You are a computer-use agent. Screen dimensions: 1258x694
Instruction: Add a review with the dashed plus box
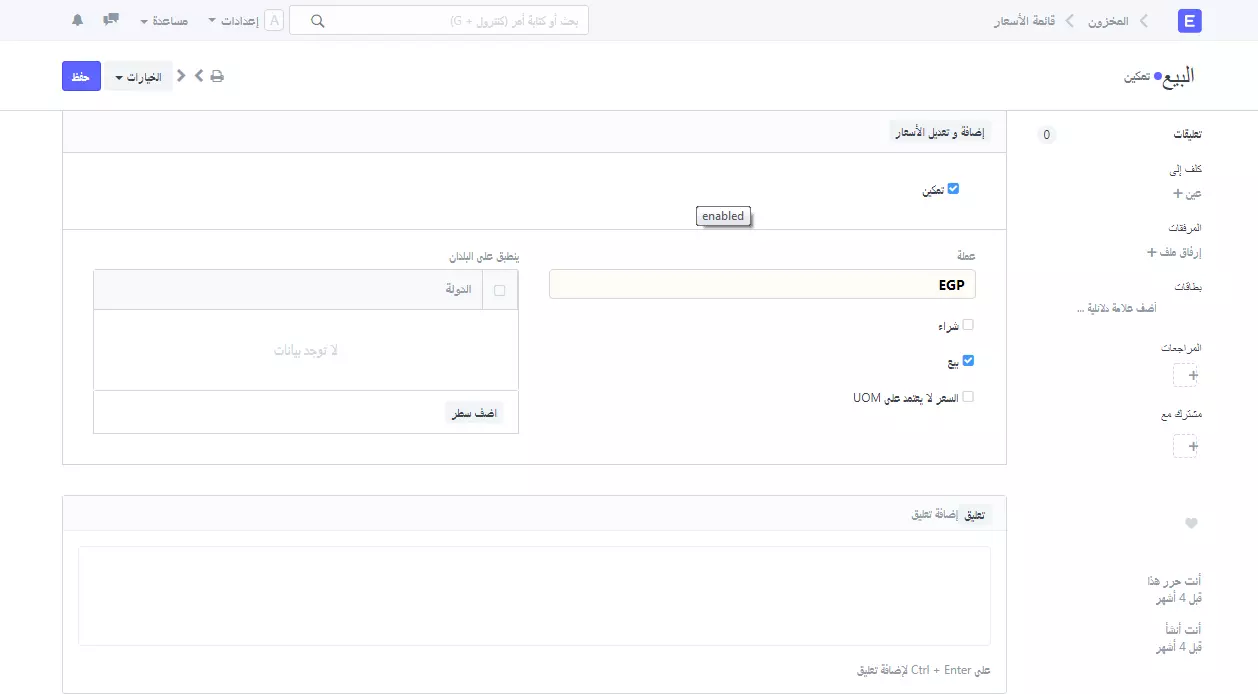pos(1185,375)
